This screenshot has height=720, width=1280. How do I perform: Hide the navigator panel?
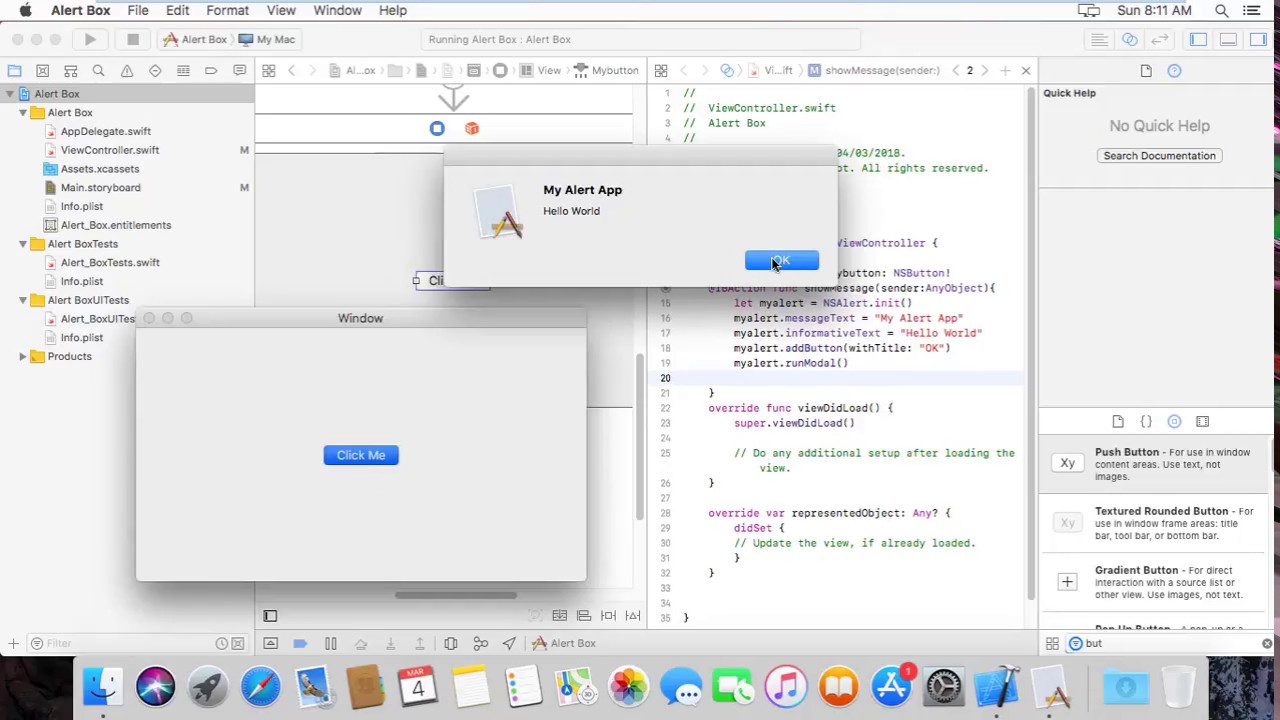(x=1197, y=39)
